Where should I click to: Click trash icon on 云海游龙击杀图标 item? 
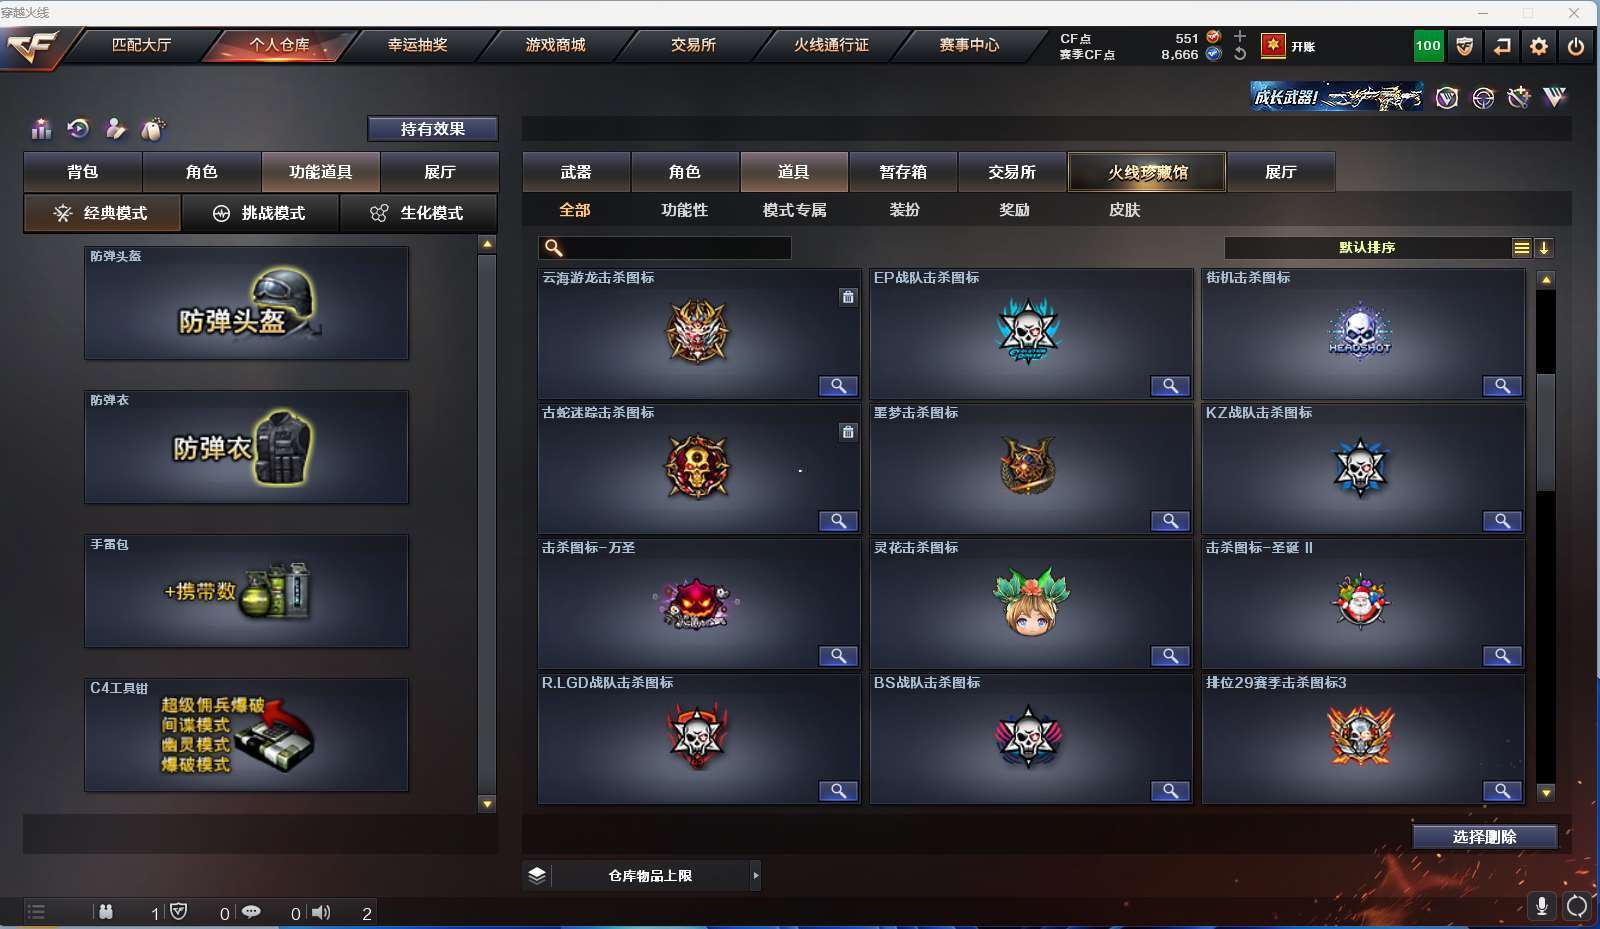848,297
